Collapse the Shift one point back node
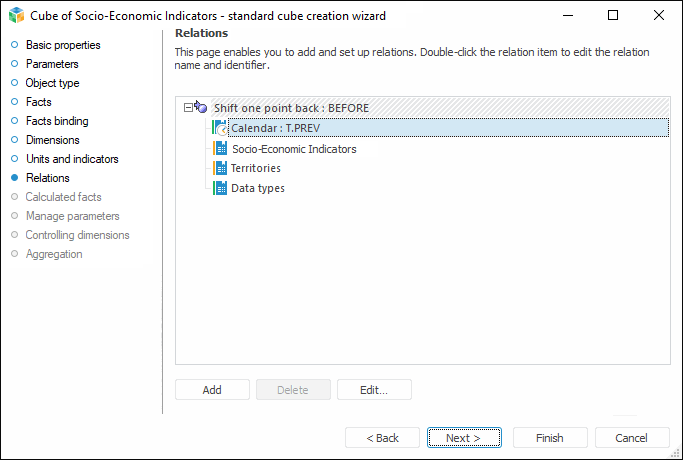 [187, 107]
